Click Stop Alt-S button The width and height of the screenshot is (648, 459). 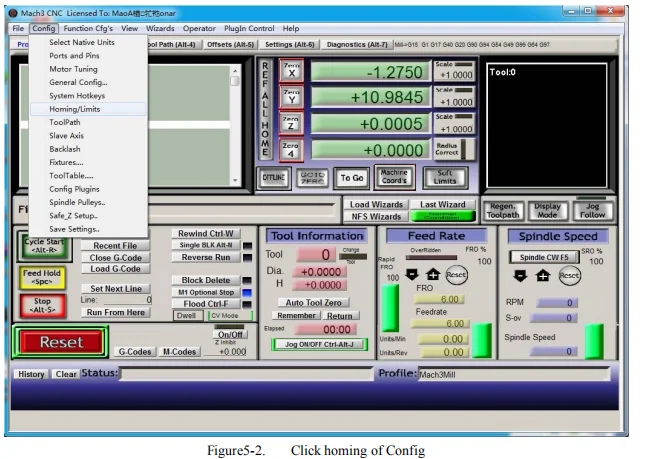click(x=42, y=306)
